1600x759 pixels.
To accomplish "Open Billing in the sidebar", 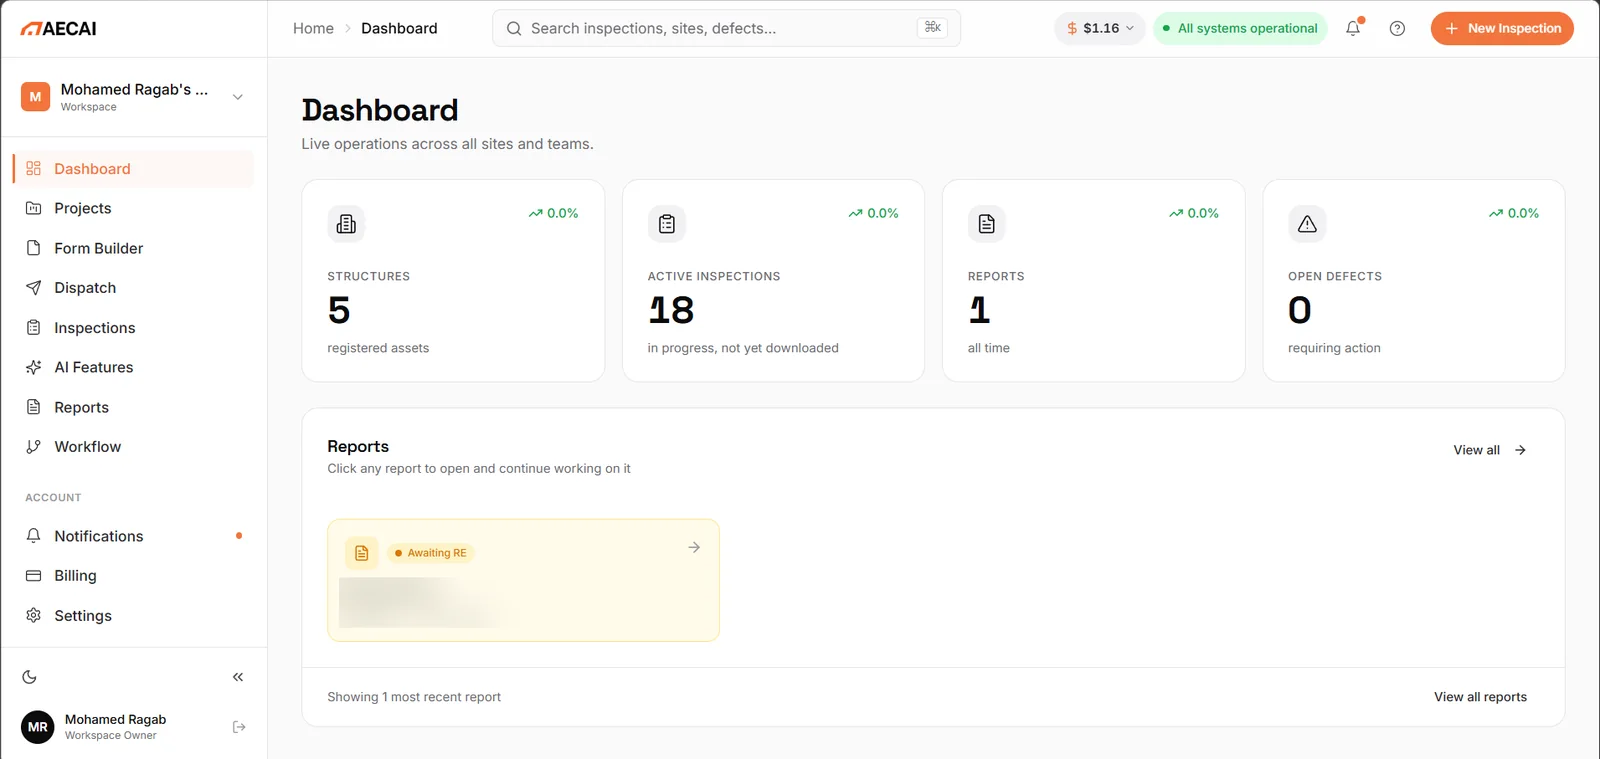I will tap(133, 576).
